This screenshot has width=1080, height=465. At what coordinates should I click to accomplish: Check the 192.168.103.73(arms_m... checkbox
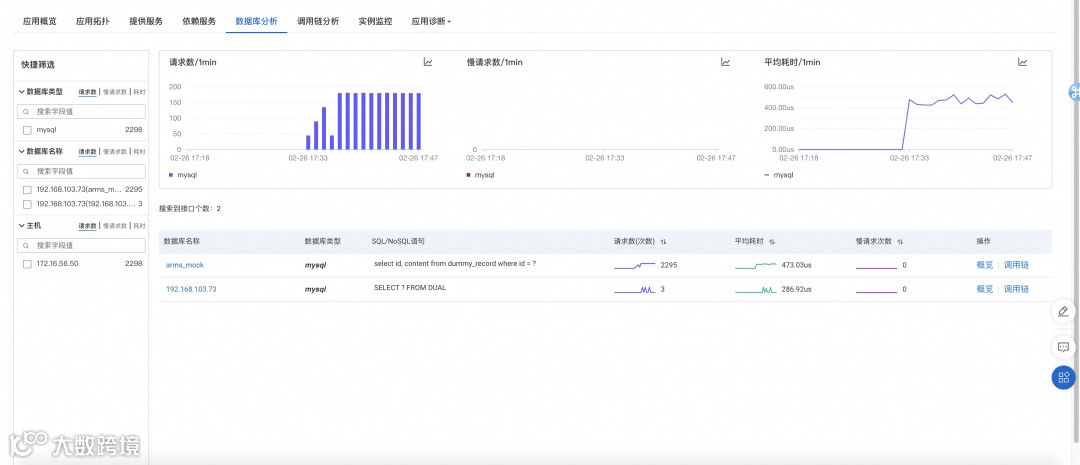click(x=27, y=189)
